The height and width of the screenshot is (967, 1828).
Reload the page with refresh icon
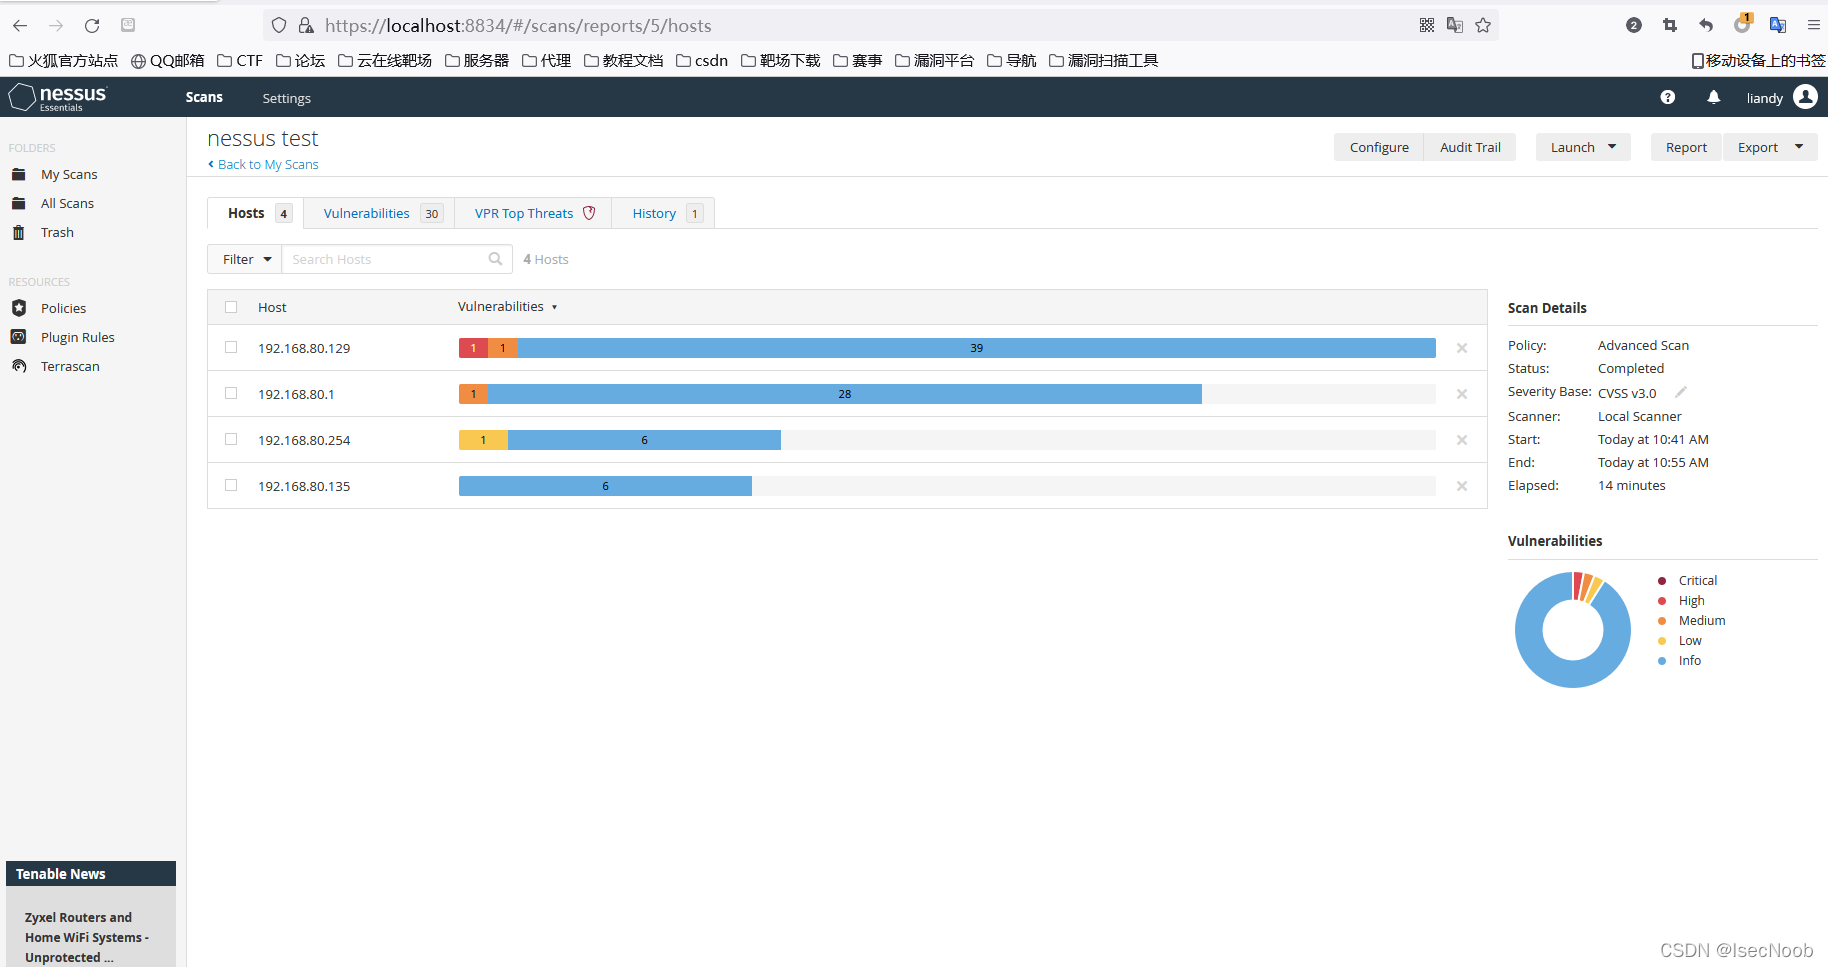[x=92, y=25]
